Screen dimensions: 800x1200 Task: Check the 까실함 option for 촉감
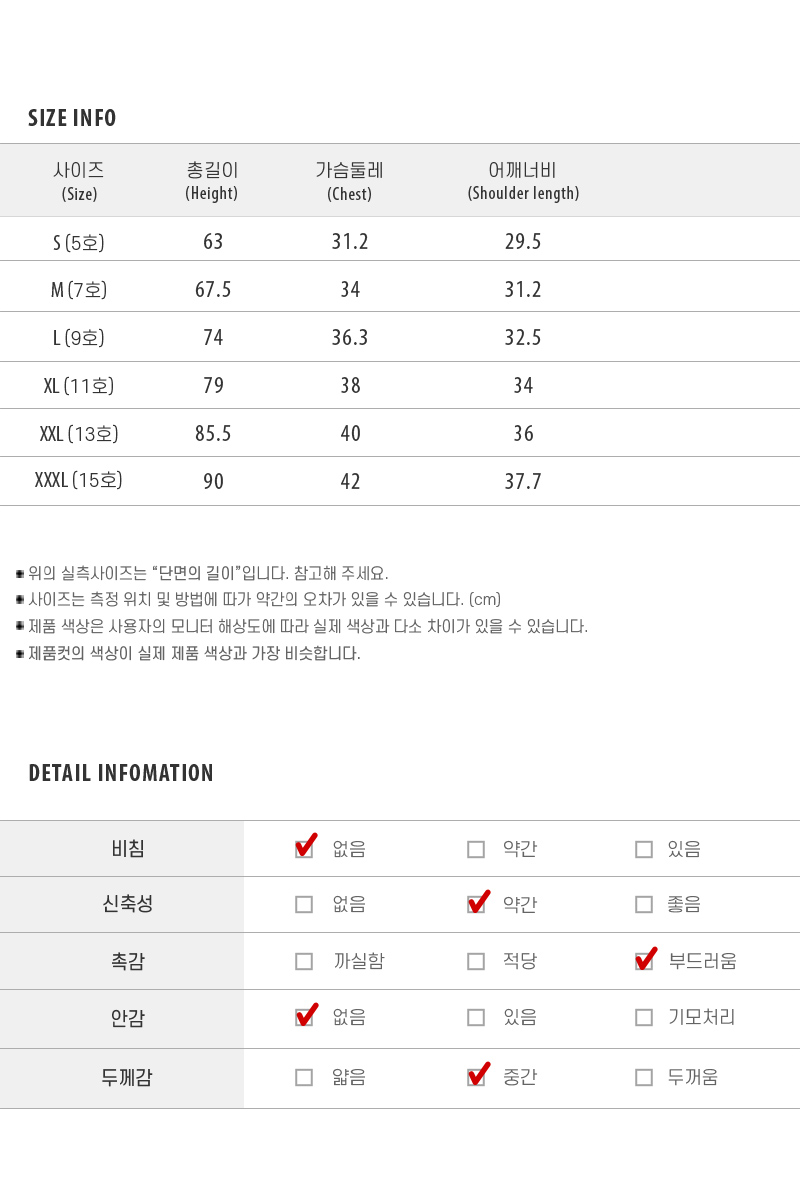coord(304,961)
